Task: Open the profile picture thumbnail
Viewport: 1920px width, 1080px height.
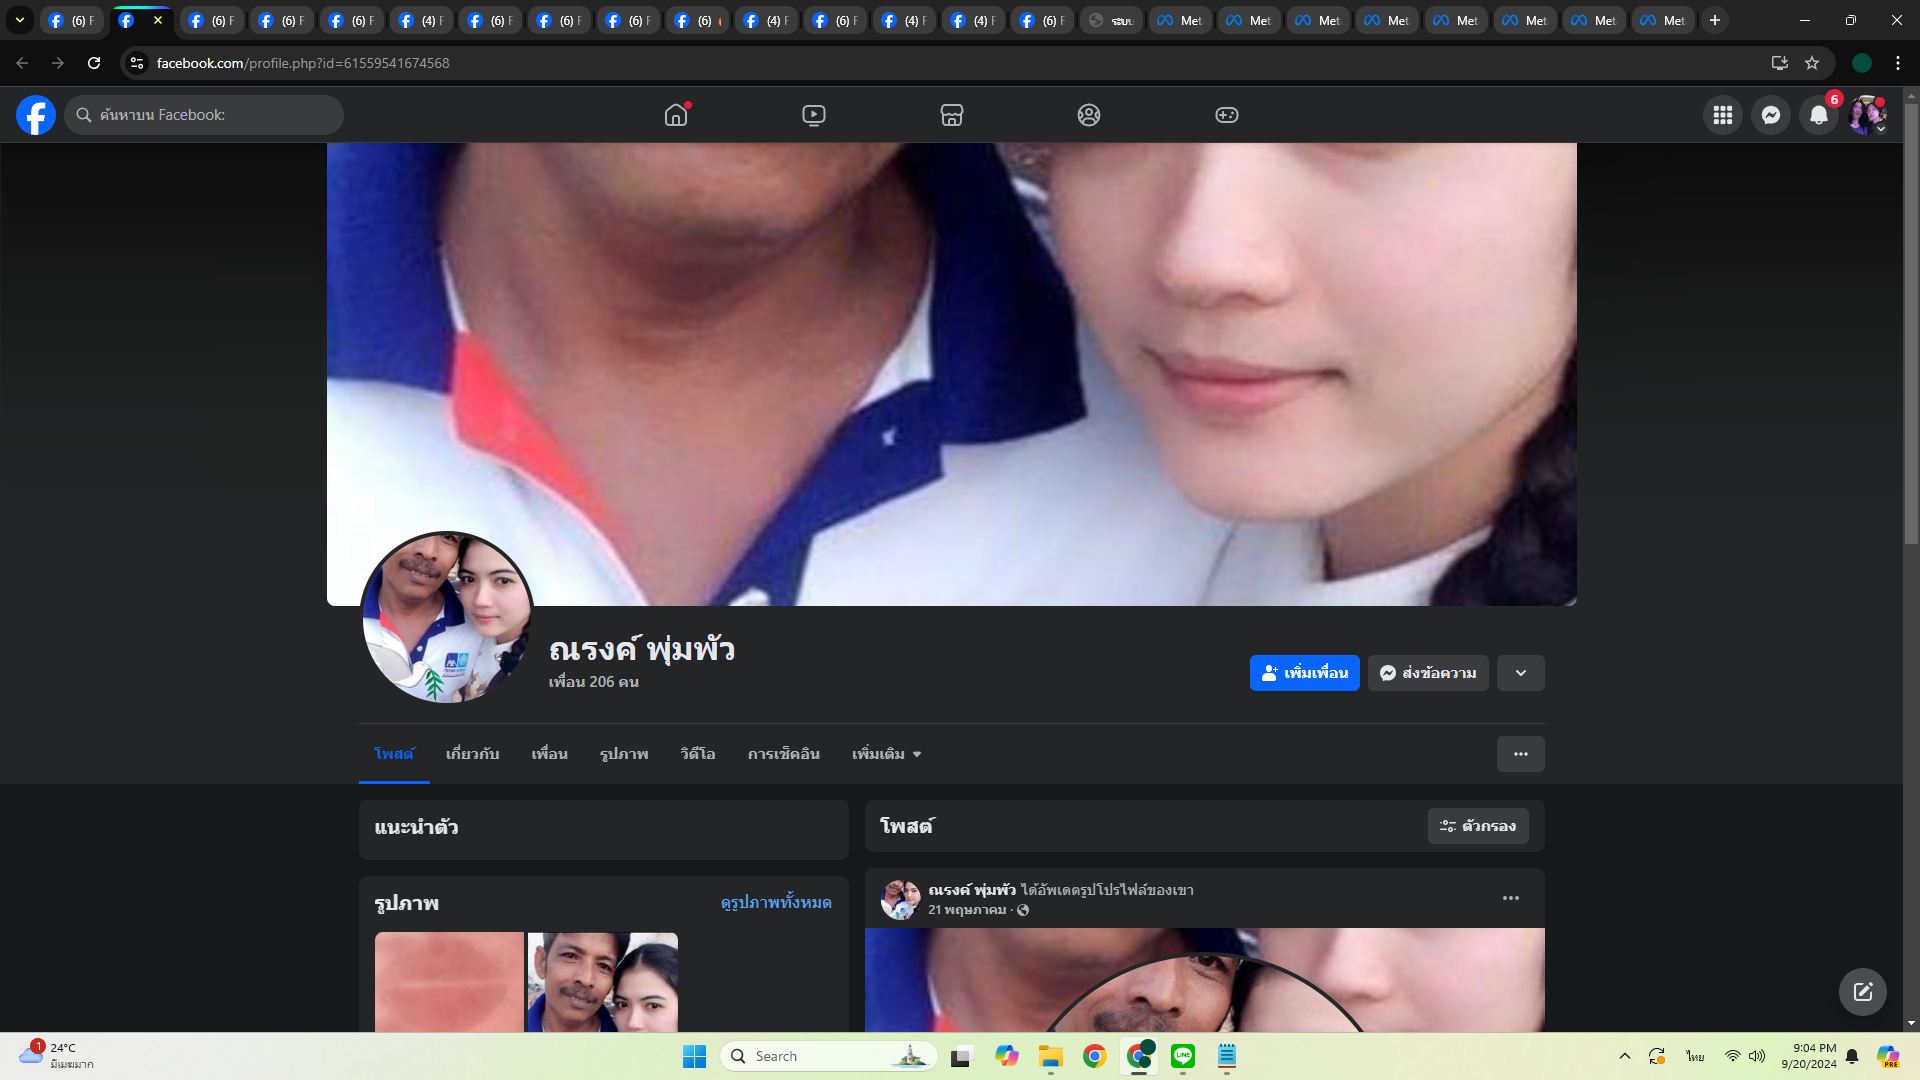Action: tap(447, 617)
